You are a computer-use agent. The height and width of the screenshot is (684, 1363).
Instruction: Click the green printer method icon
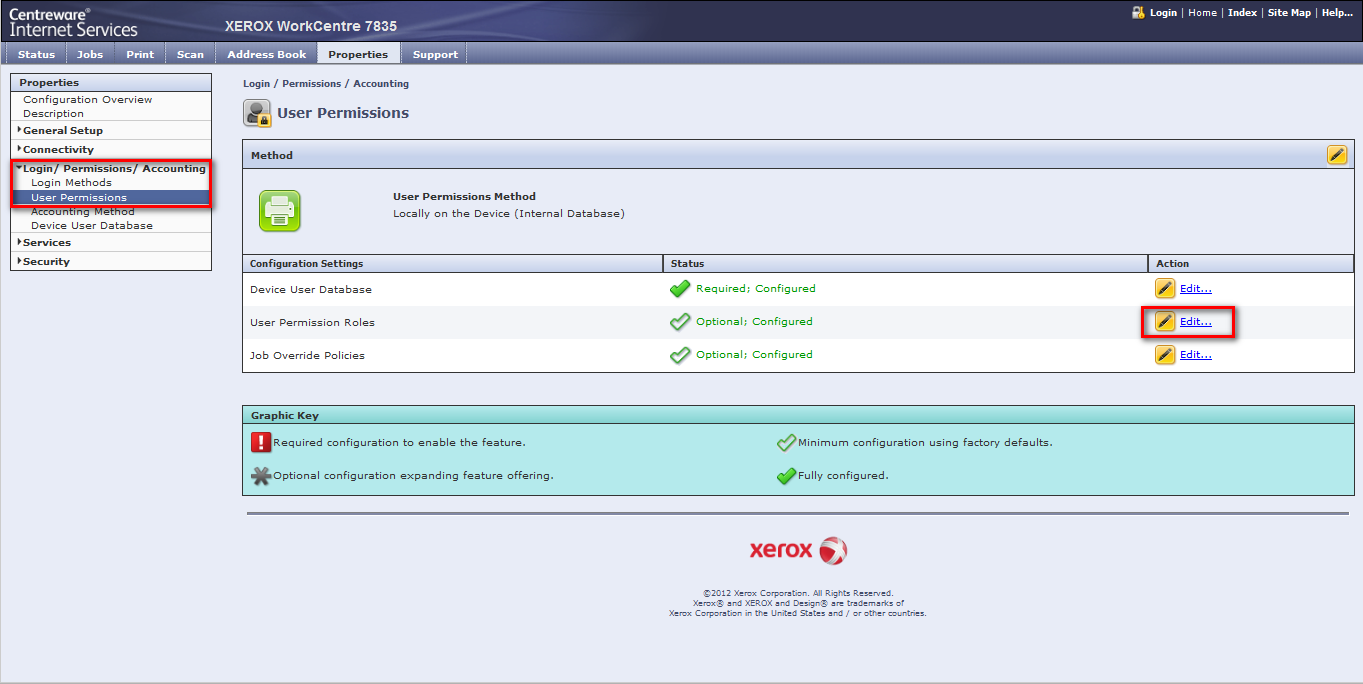[x=280, y=211]
